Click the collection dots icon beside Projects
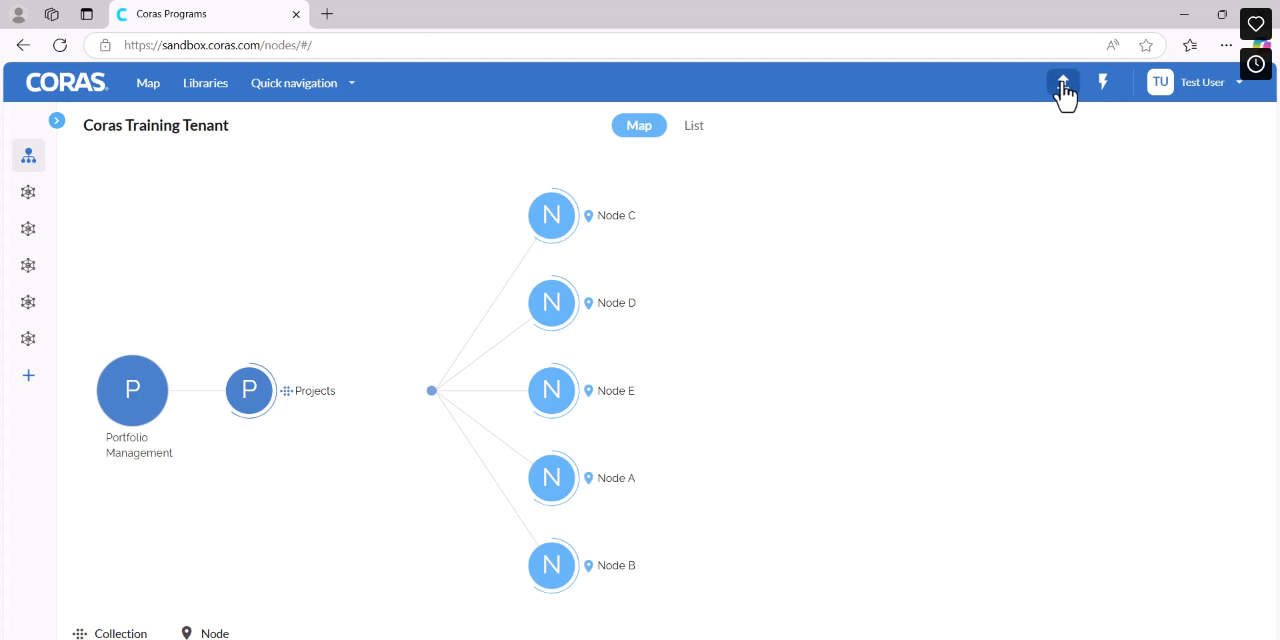Image resolution: width=1280 pixels, height=640 pixels. click(286, 391)
